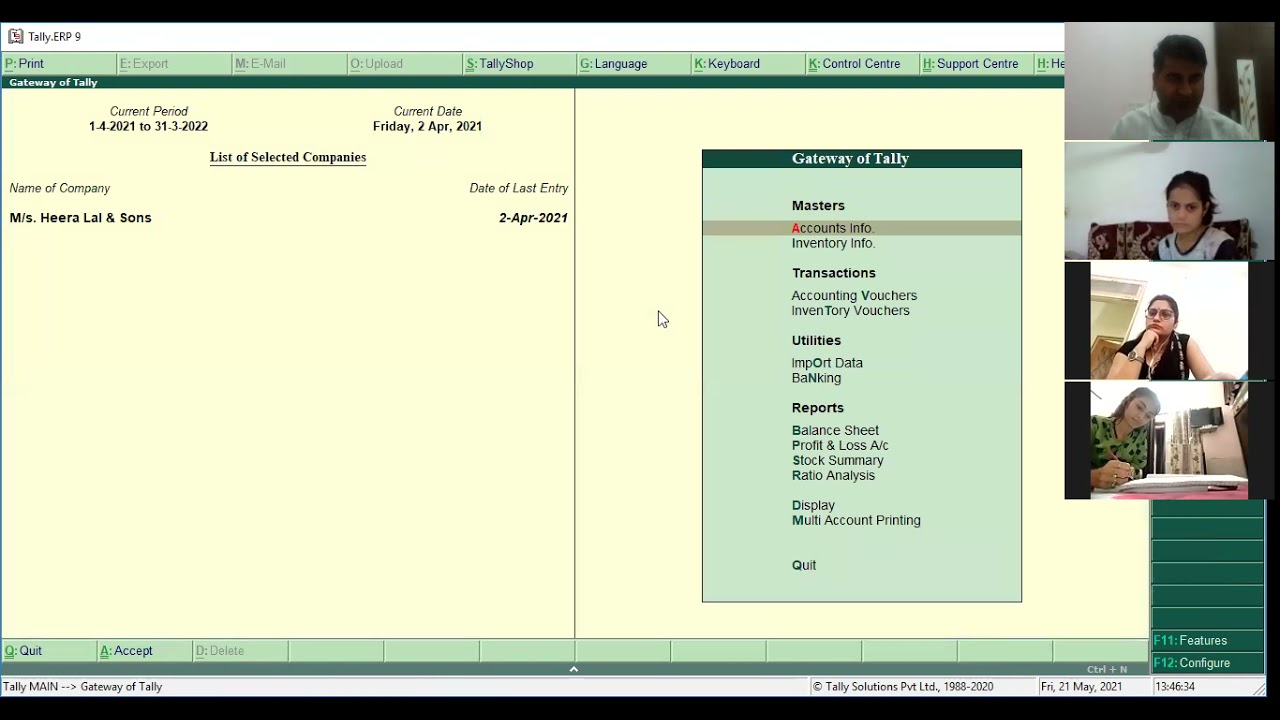Choose Import Data under Utilities
Screen dimensions: 1280x720
coord(827,363)
